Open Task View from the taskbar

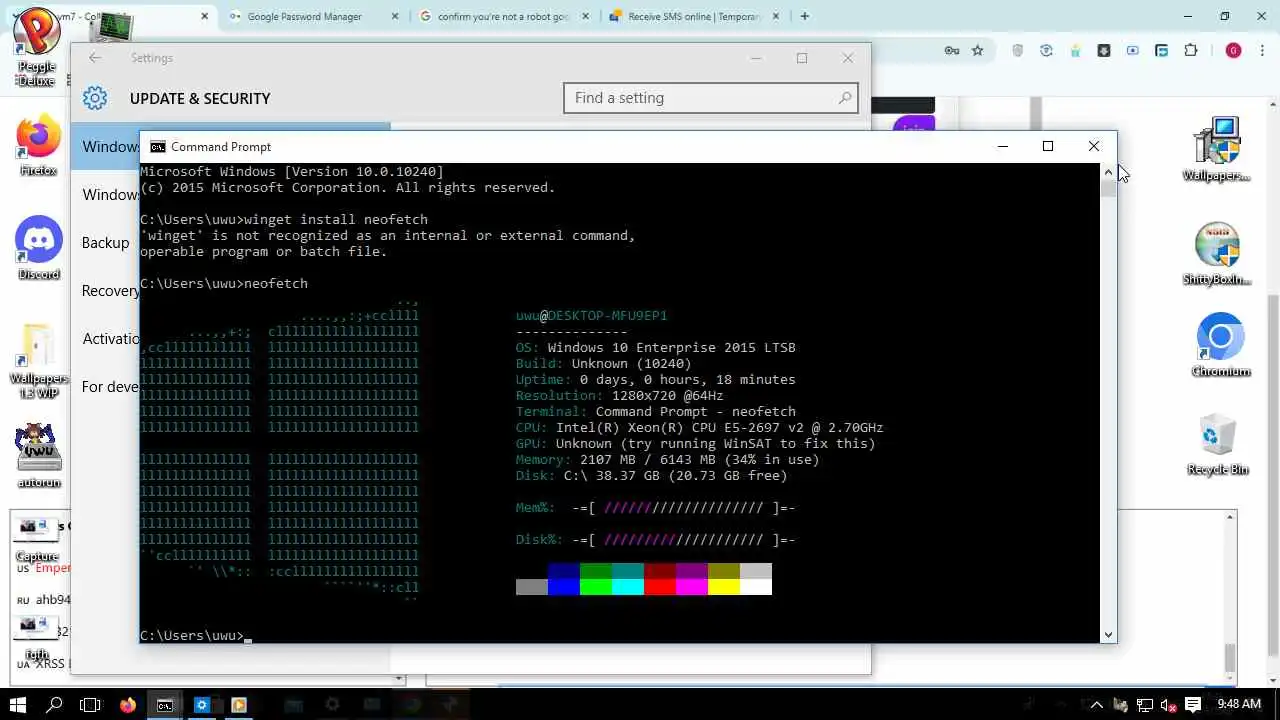click(x=90, y=704)
